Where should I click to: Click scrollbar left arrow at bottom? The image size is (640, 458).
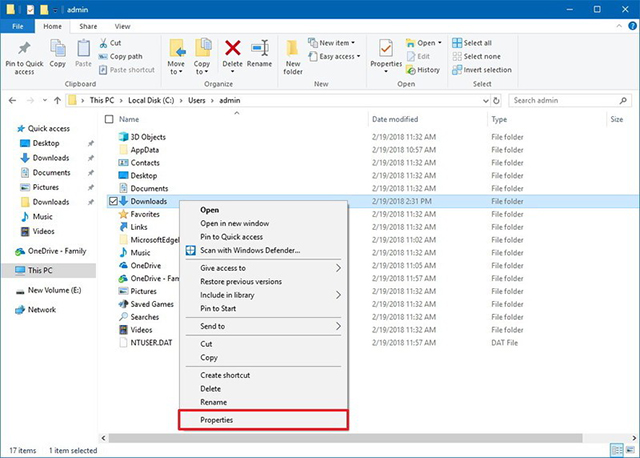103,438
